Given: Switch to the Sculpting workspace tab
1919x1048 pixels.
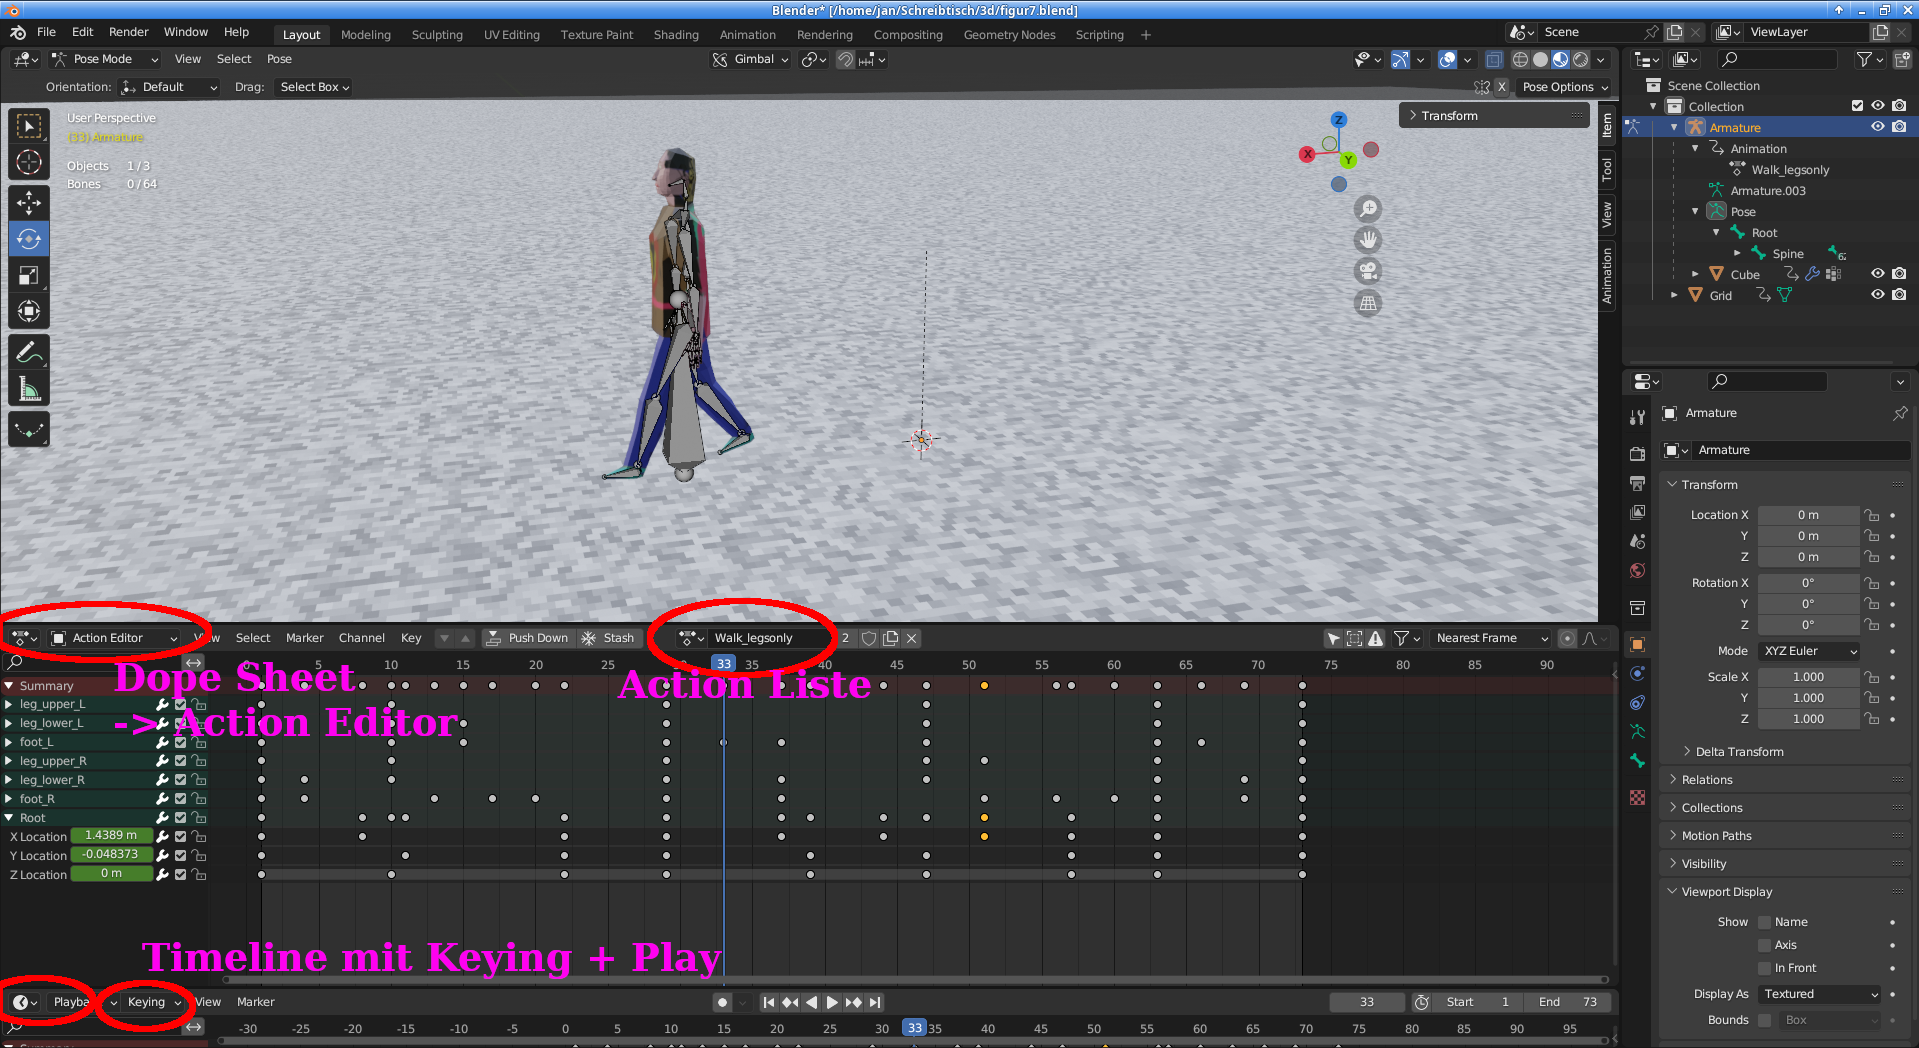Looking at the screenshot, I should point(437,35).
